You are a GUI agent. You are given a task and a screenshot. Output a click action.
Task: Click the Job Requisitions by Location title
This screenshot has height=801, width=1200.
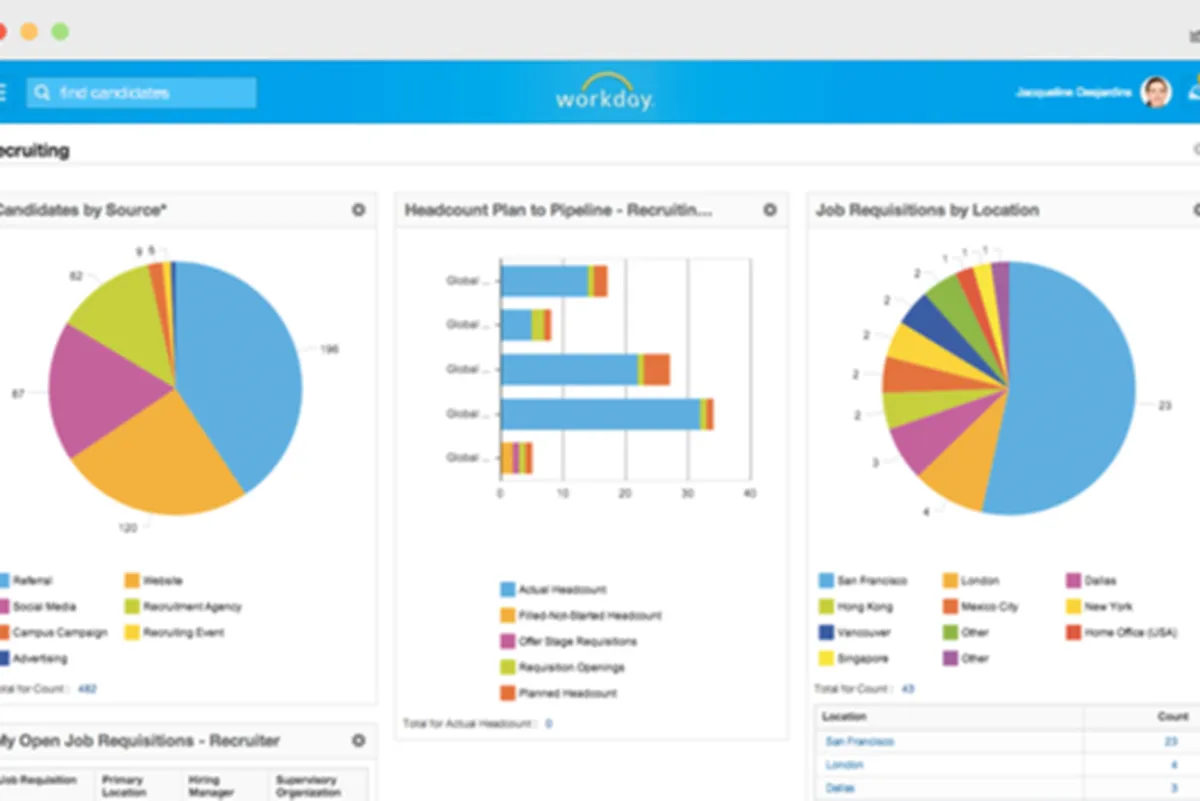click(927, 210)
